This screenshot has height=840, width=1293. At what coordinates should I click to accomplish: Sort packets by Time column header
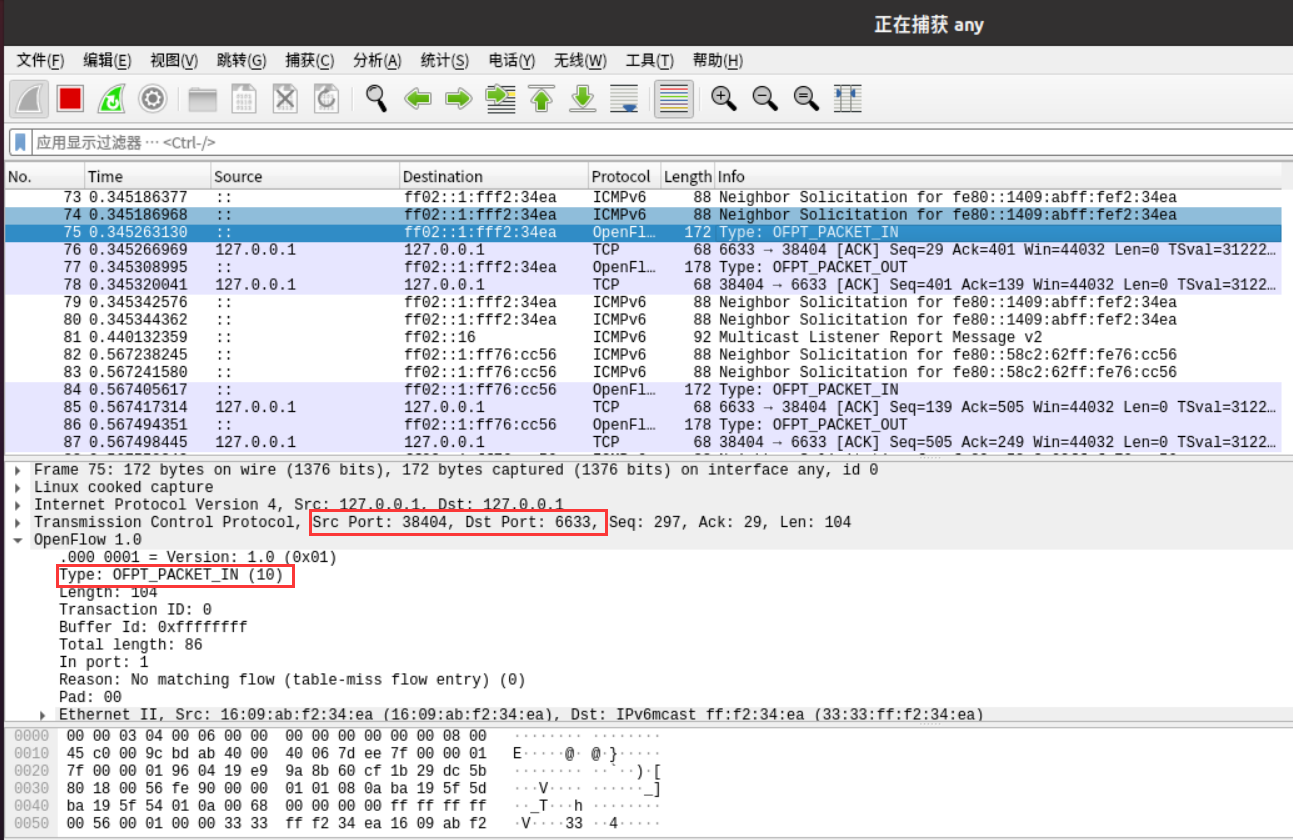click(148, 177)
